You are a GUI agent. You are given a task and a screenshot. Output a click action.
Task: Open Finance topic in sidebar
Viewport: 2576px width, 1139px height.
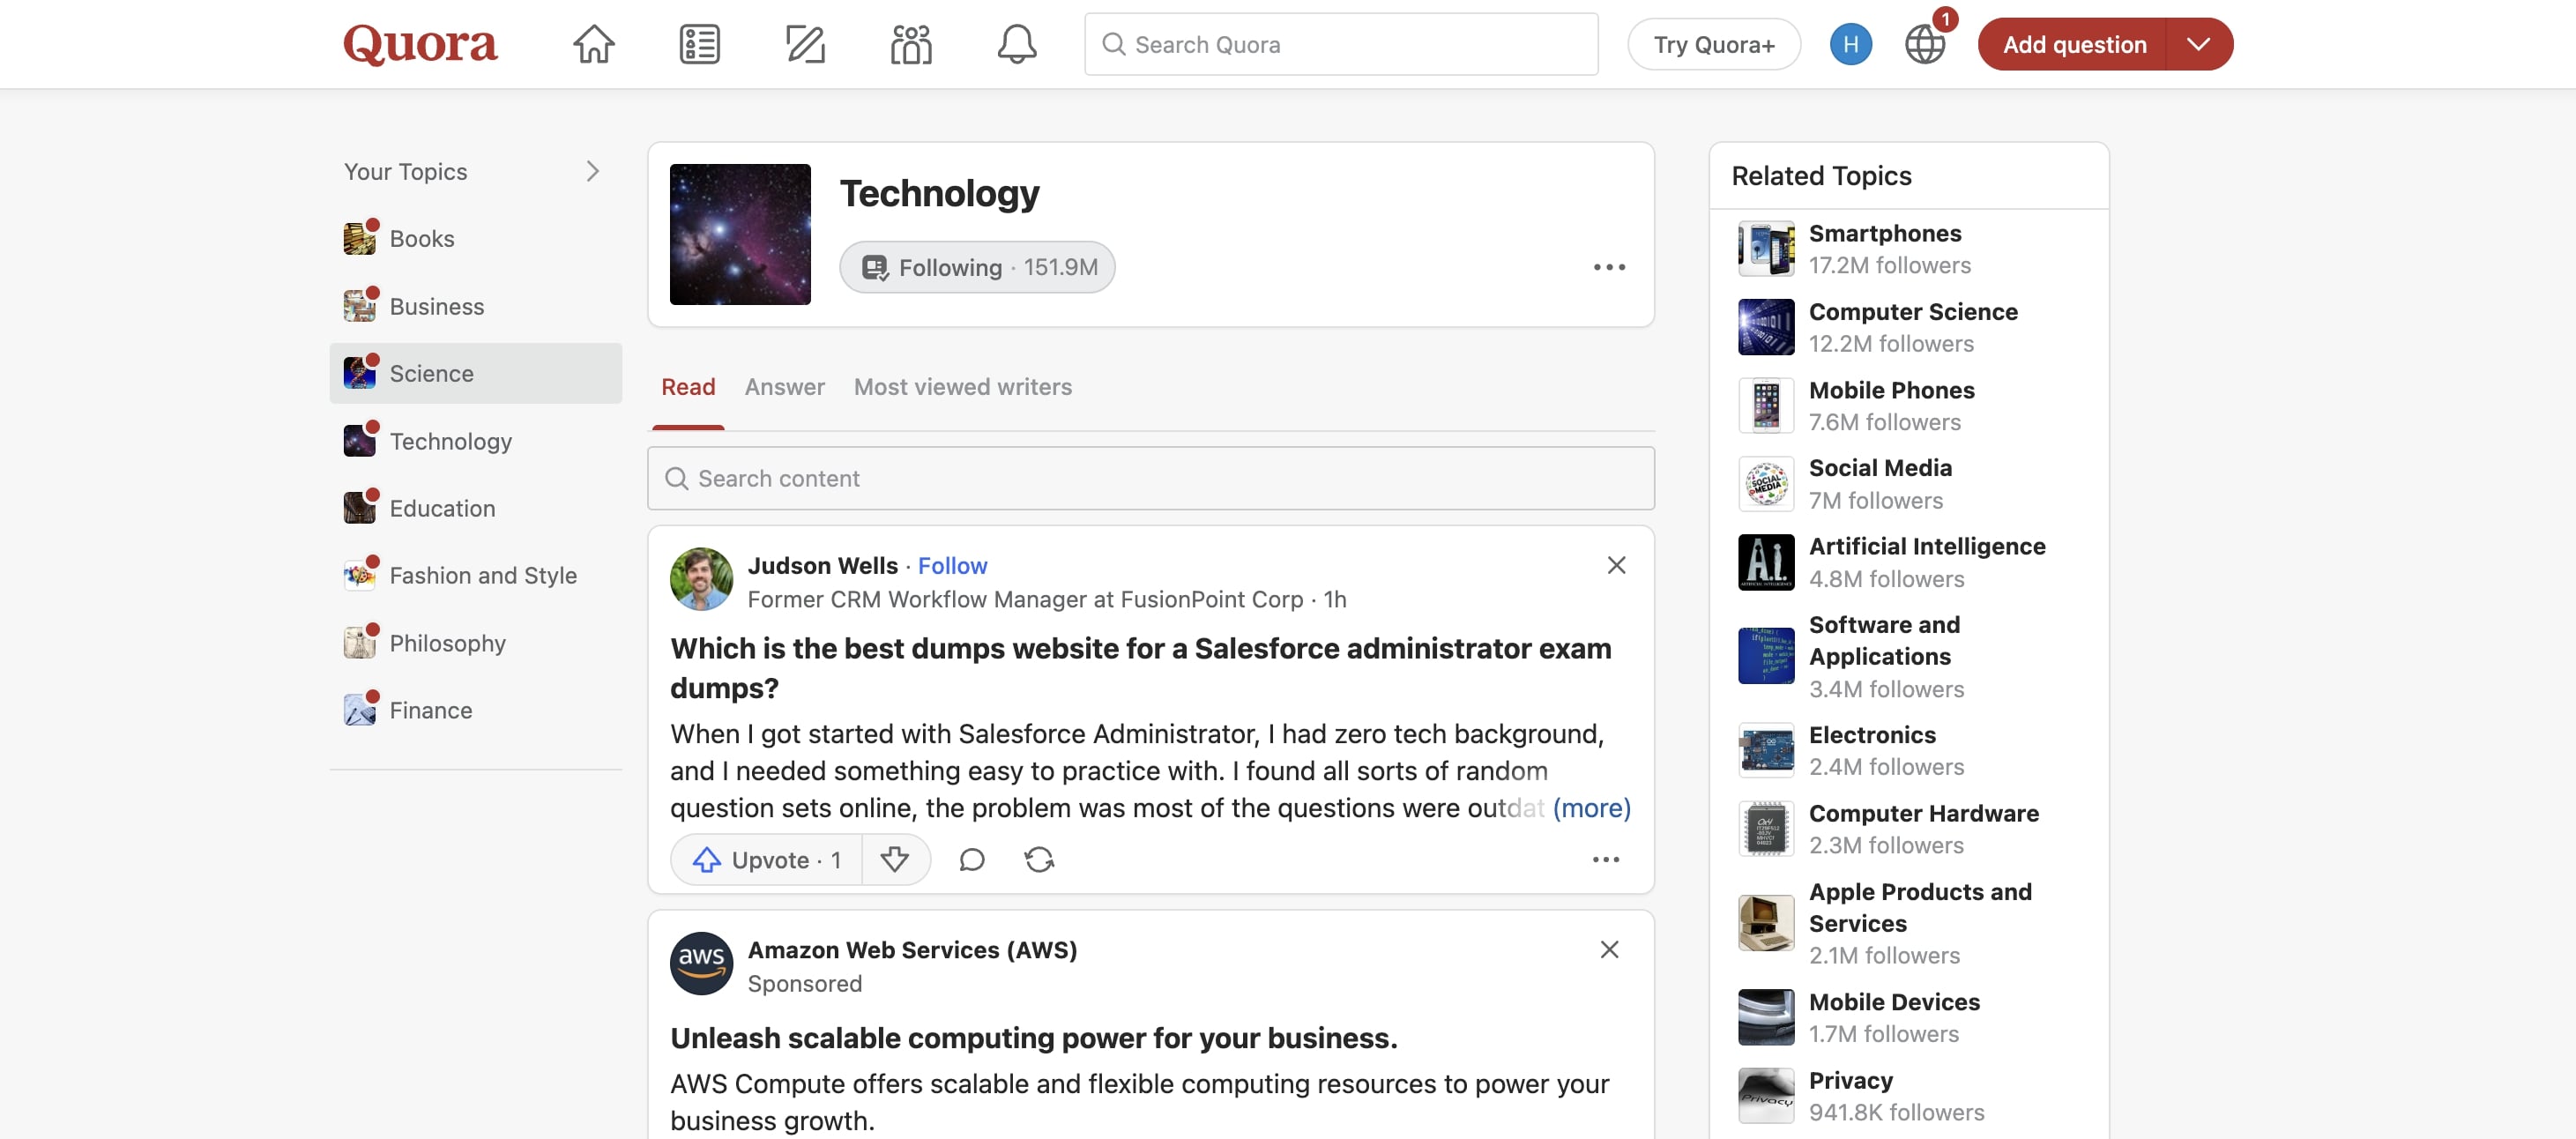pos(475,710)
